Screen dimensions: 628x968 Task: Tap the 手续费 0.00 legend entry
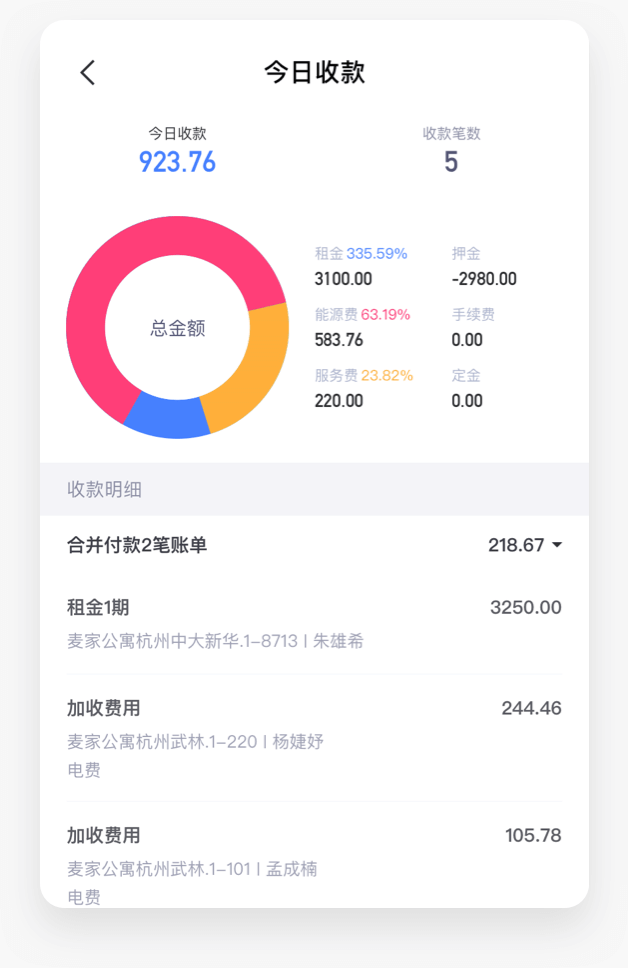click(473, 327)
